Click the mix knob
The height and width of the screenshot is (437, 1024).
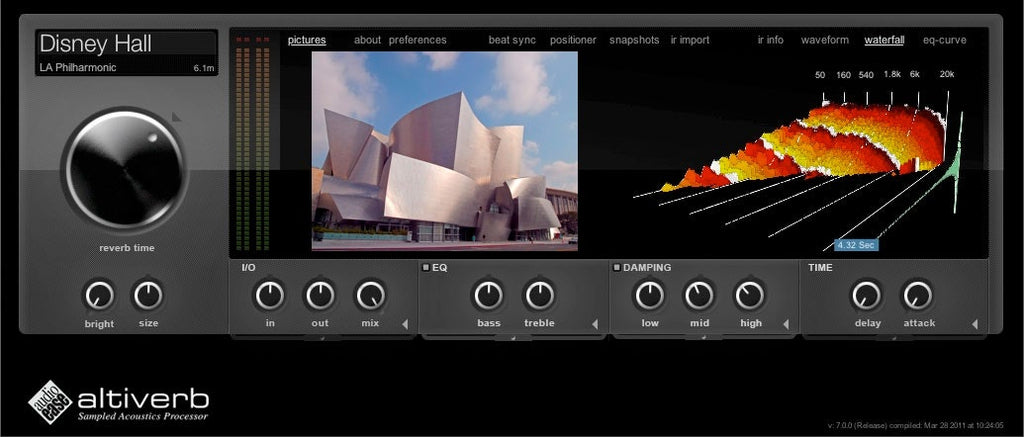click(x=370, y=296)
